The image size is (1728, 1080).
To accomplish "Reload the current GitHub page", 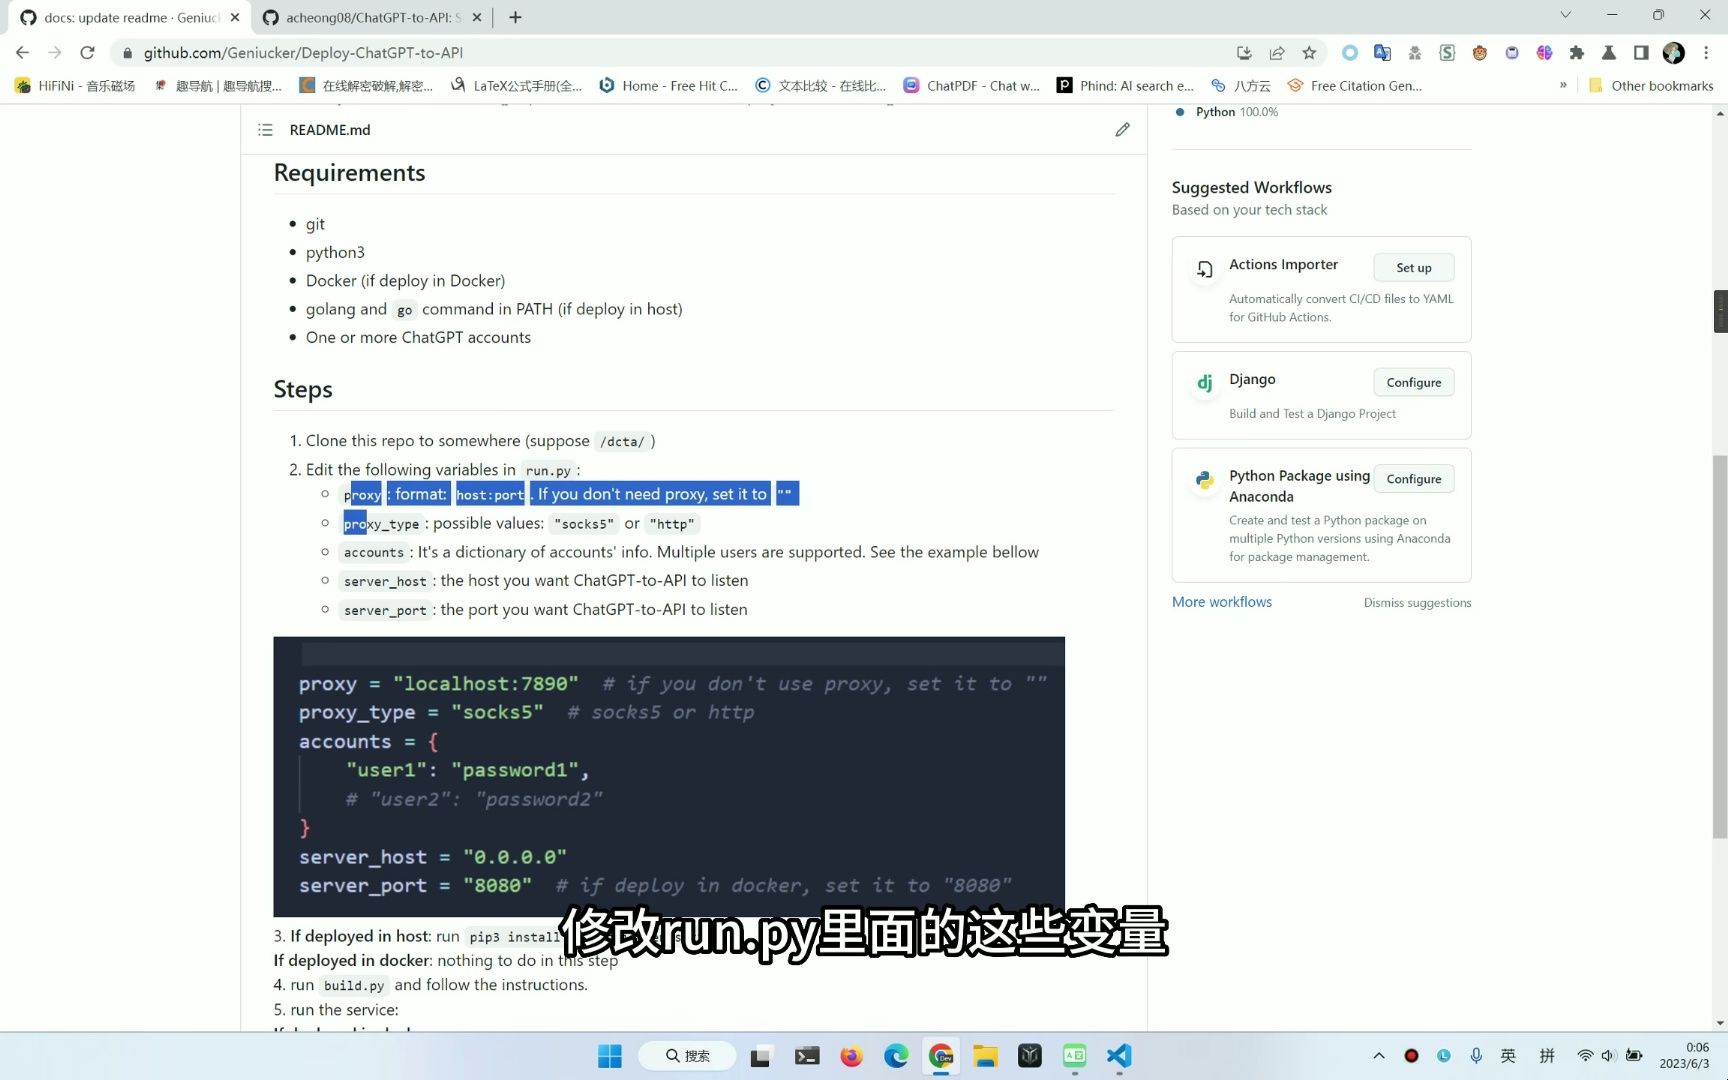I will [88, 53].
